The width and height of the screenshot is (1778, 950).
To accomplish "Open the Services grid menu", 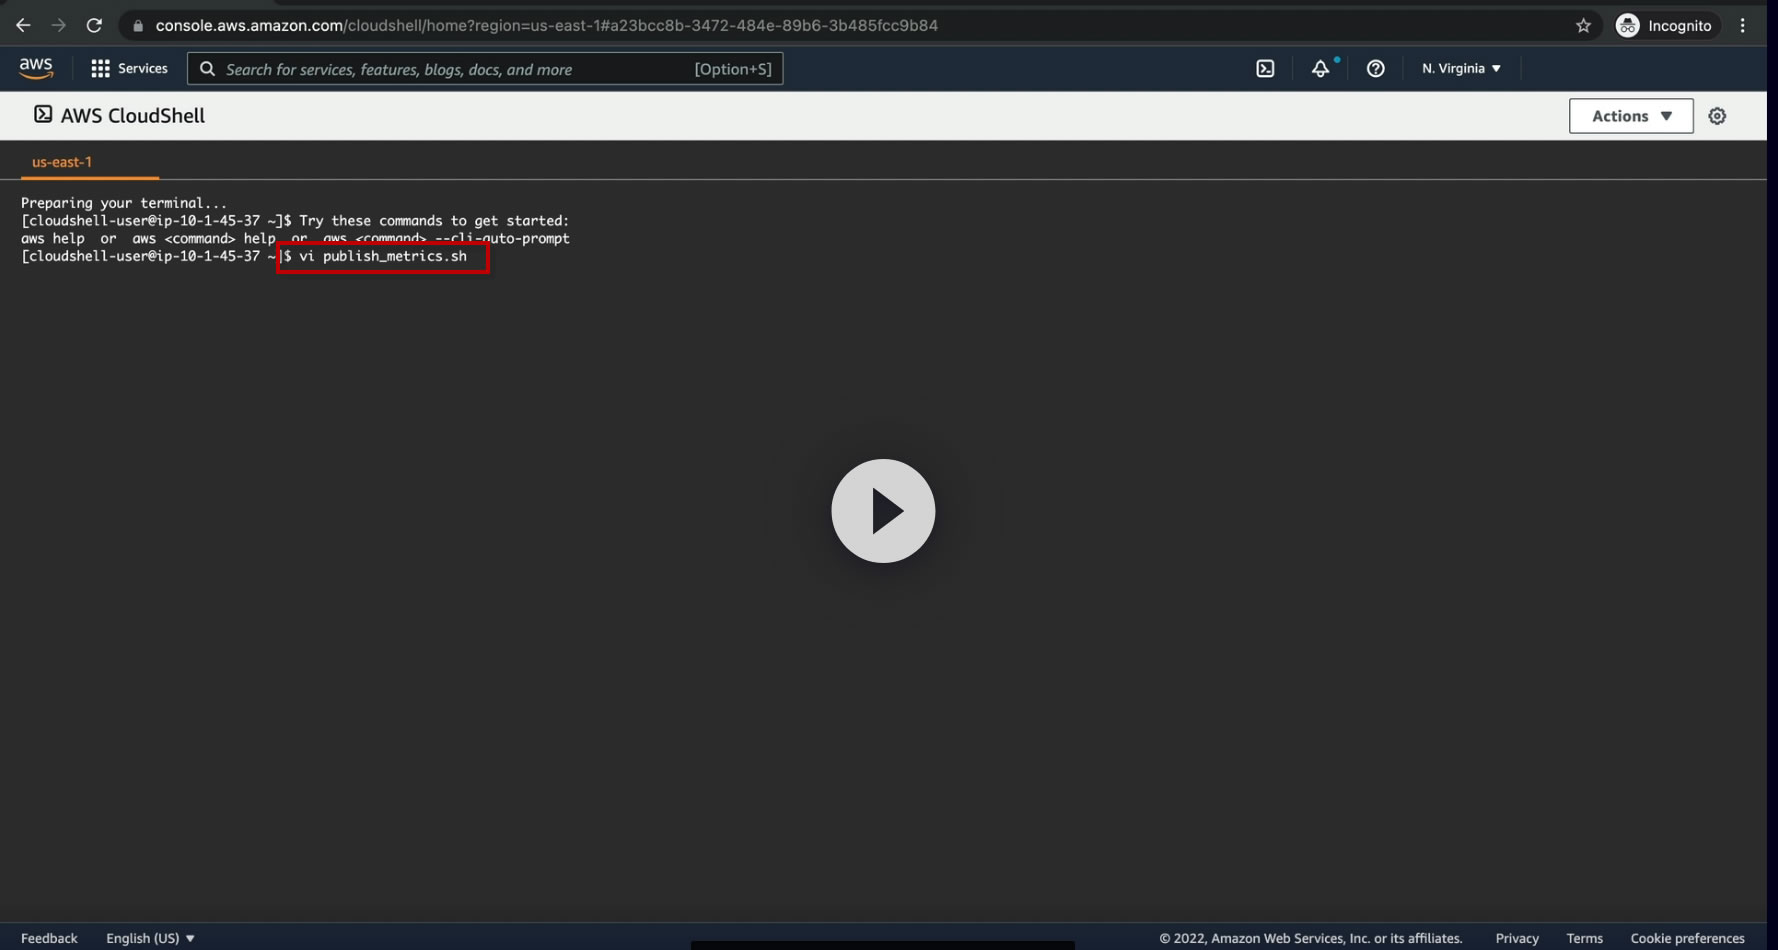I will pyautogui.click(x=129, y=68).
